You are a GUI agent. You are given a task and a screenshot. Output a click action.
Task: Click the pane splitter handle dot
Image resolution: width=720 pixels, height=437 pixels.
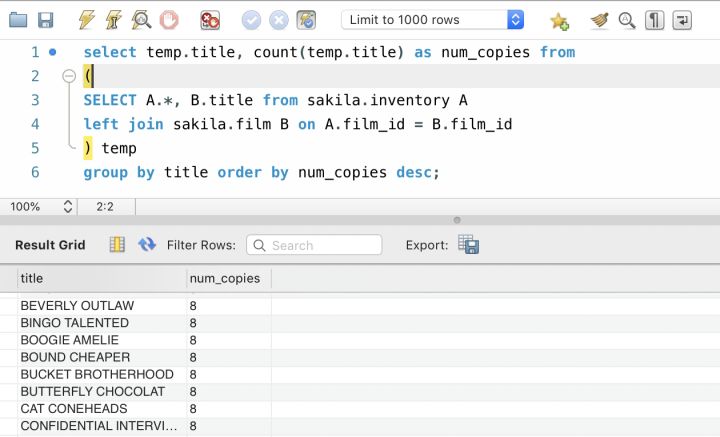click(x=457, y=220)
